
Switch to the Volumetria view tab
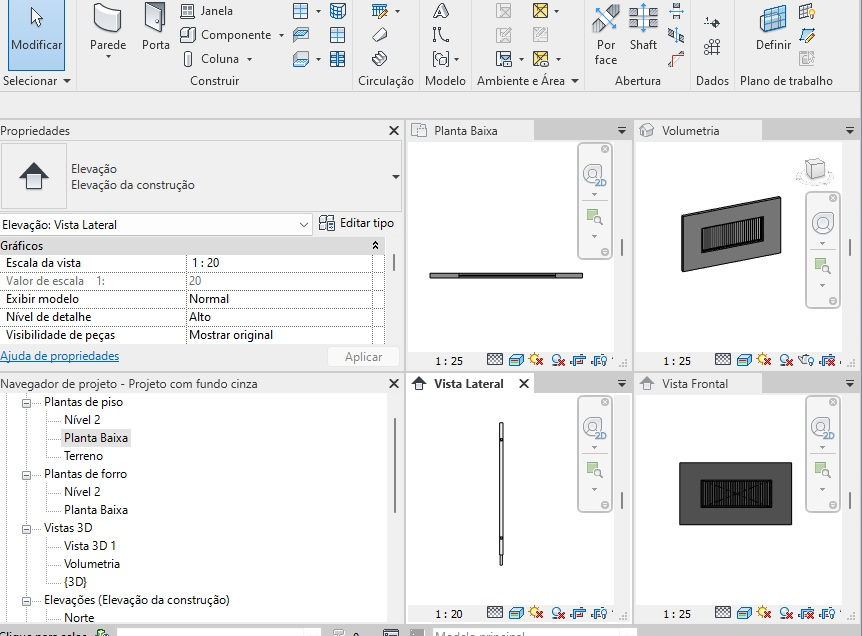click(x=699, y=131)
